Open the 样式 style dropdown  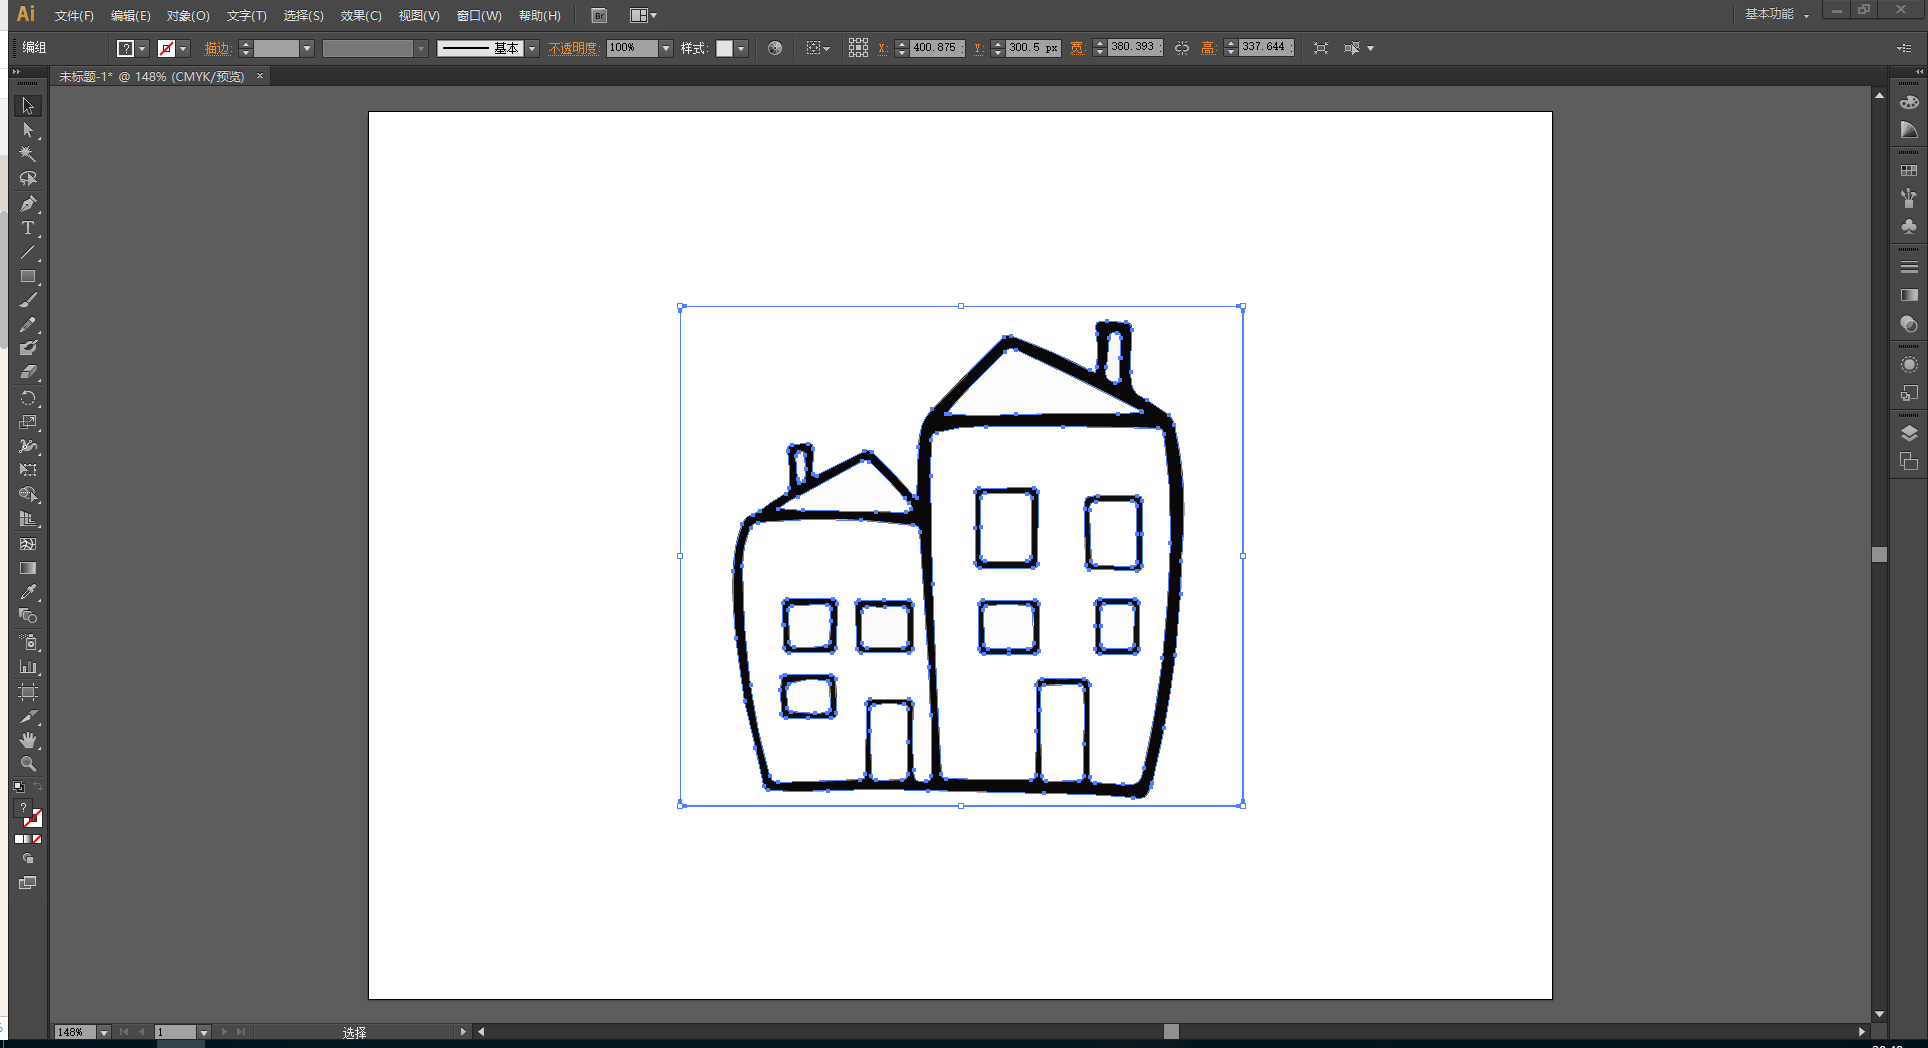[740, 47]
